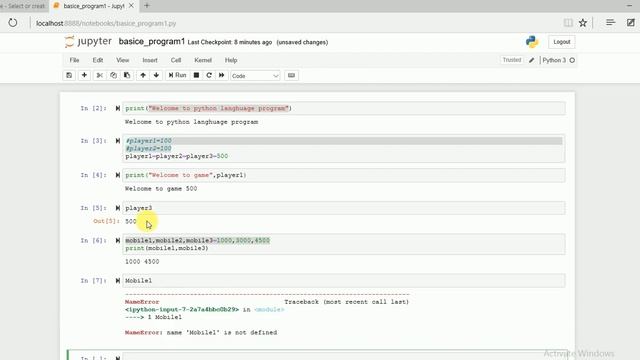The height and width of the screenshot is (360, 640).
Task: Run cell In [4] with its run icon
Action: pyautogui.click(x=118, y=175)
